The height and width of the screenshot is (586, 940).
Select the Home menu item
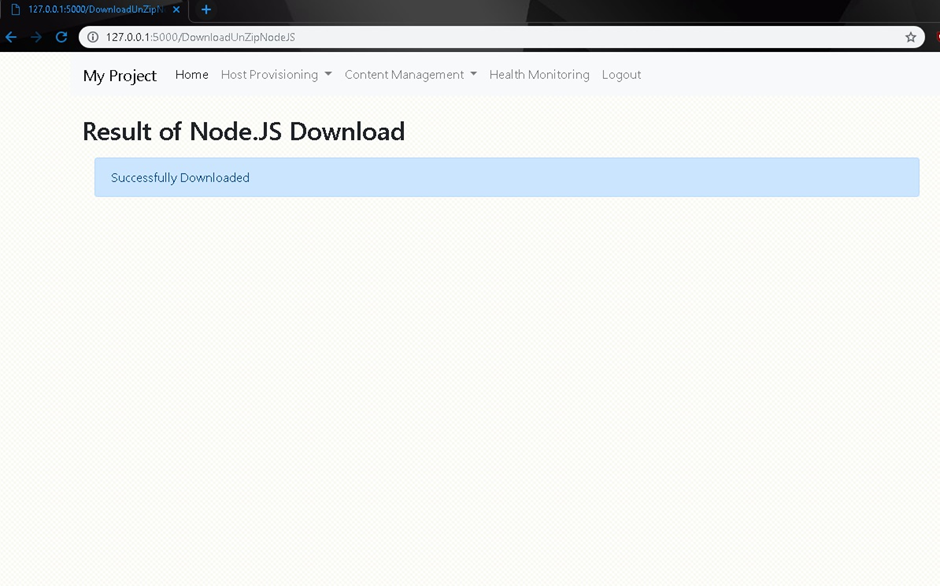click(191, 74)
